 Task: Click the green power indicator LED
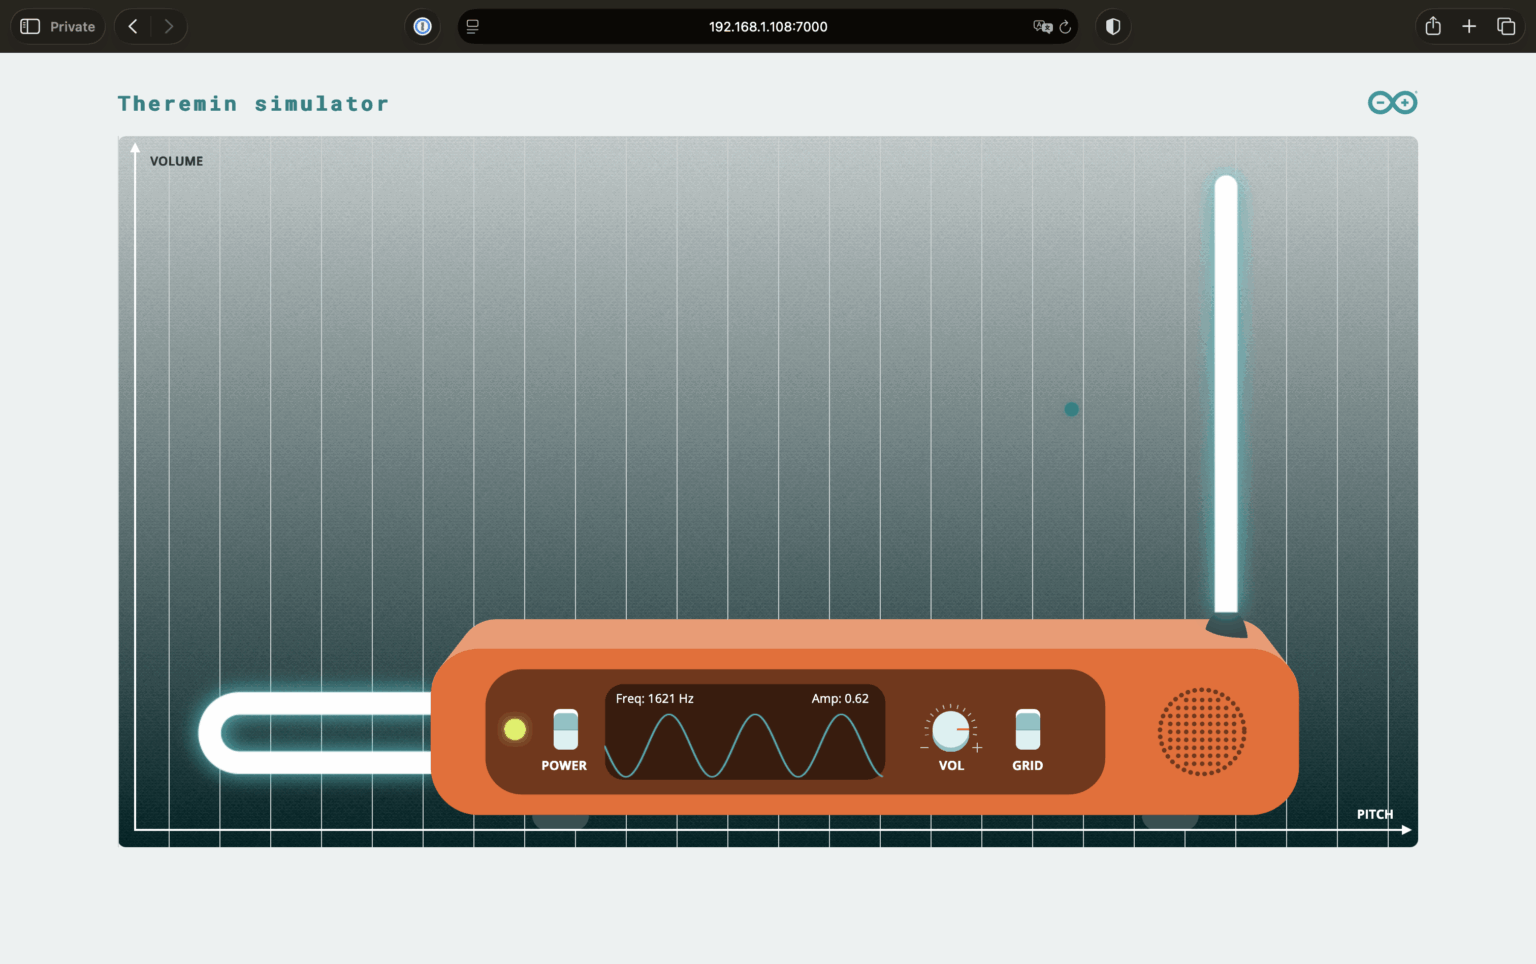tap(514, 730)
